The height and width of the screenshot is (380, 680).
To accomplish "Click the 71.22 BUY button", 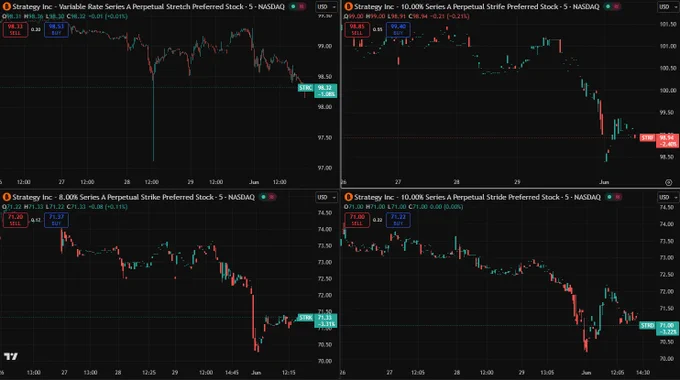I will point(398,220).
